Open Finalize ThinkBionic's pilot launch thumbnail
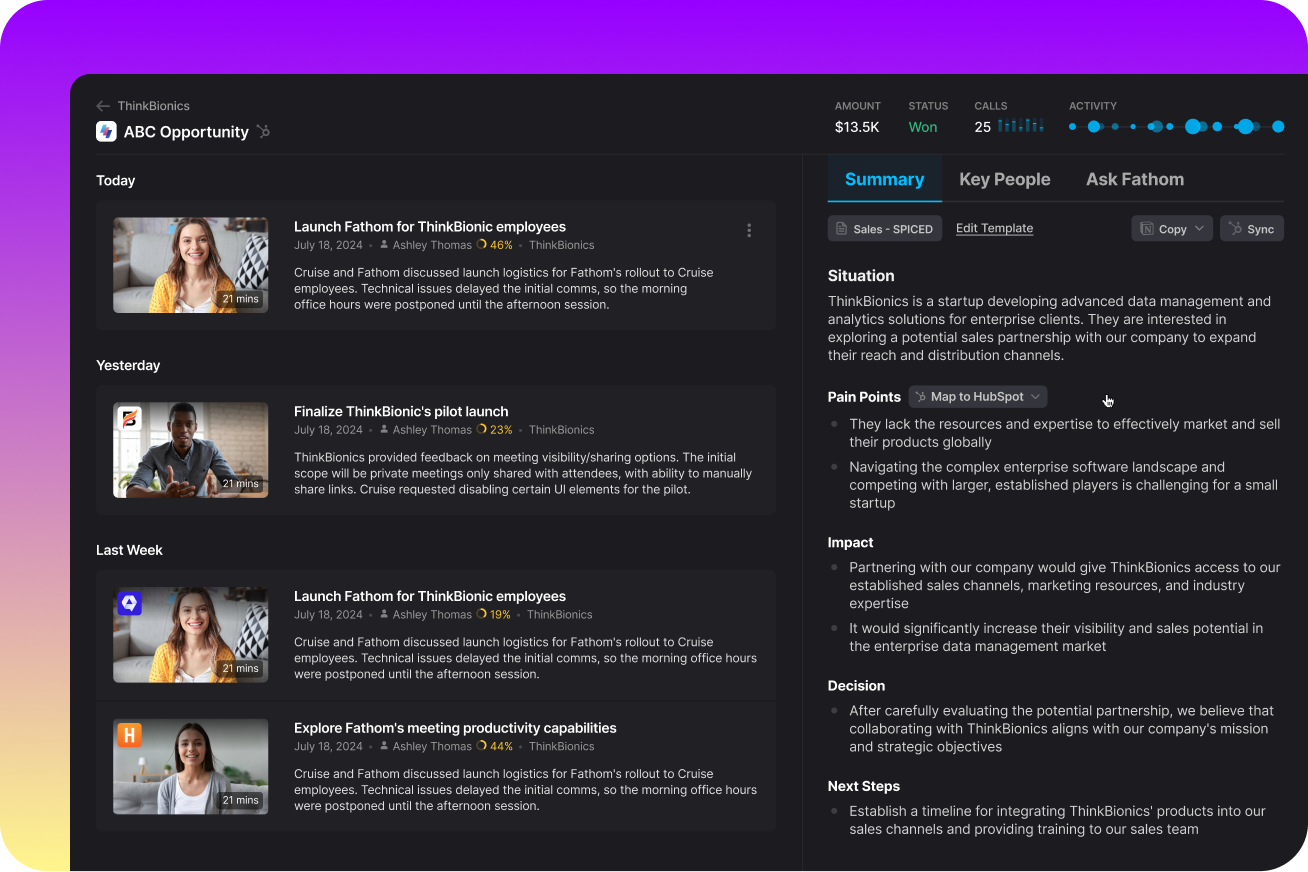The height and width of the screenshot is (872, 1308). pos(190,450)
